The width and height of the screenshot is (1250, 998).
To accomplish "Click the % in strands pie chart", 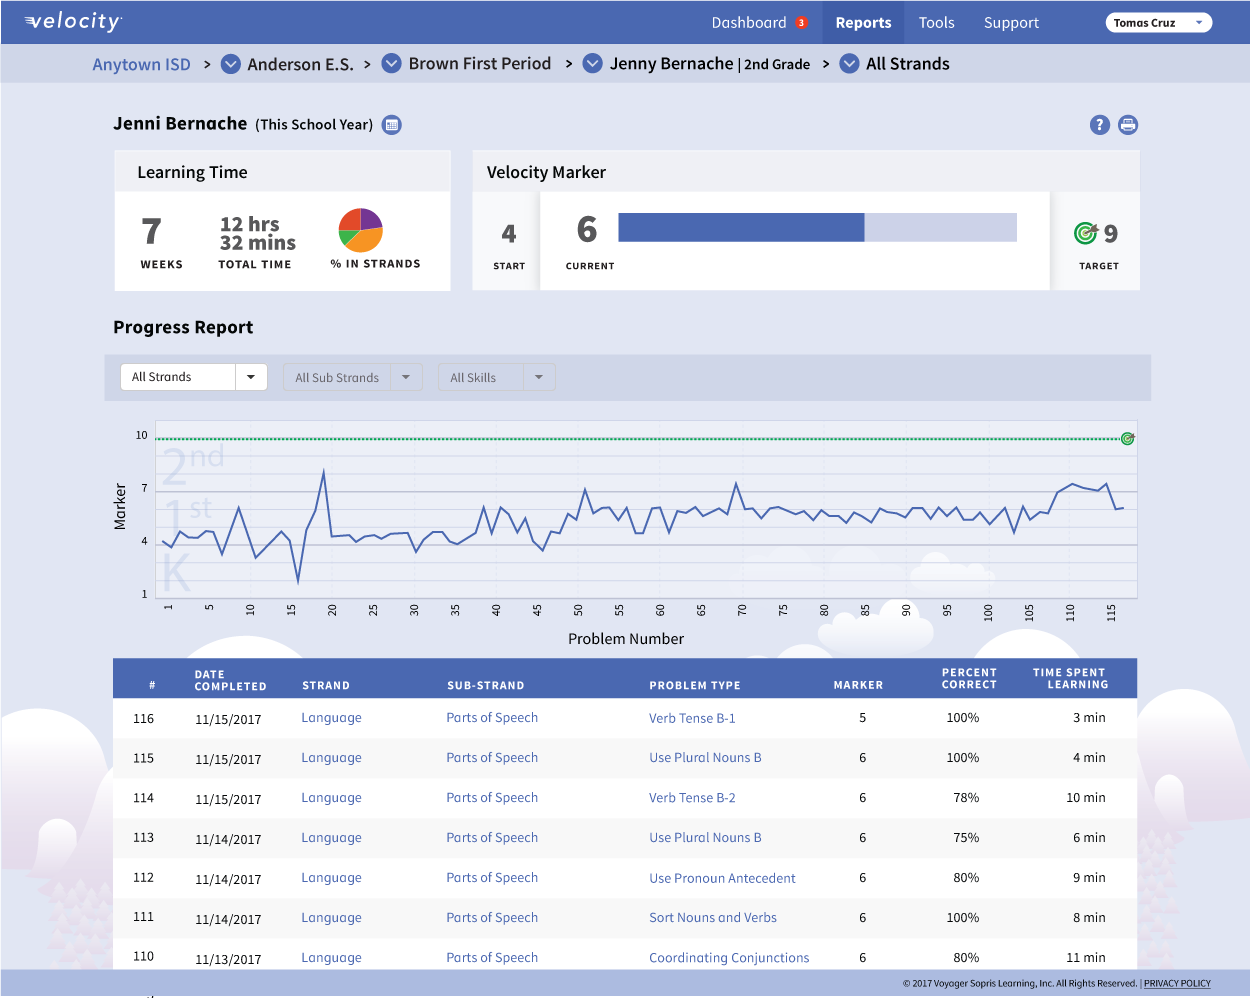I will click(x=361, y=230).
